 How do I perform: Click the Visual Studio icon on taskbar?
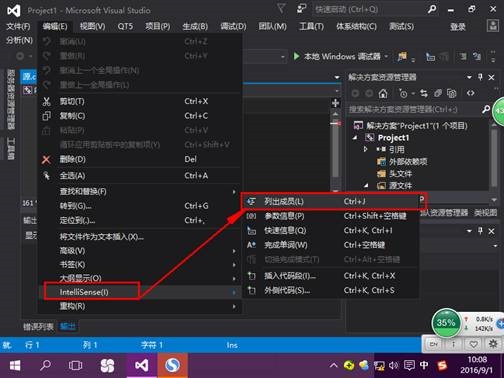click(142, 366)
